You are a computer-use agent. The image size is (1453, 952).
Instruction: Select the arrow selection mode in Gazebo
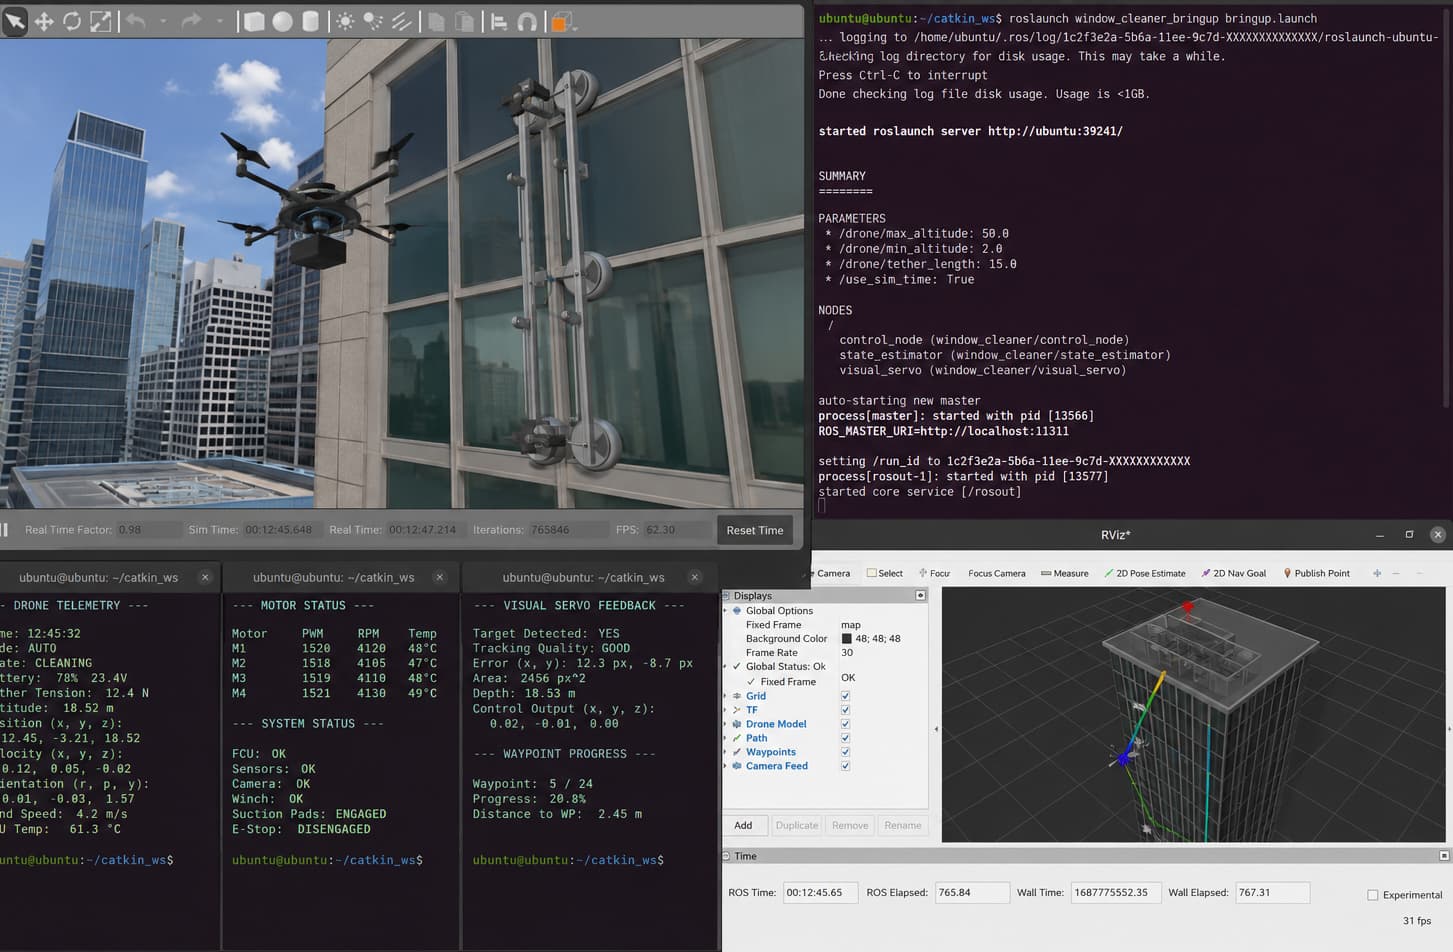pos(15,21)
